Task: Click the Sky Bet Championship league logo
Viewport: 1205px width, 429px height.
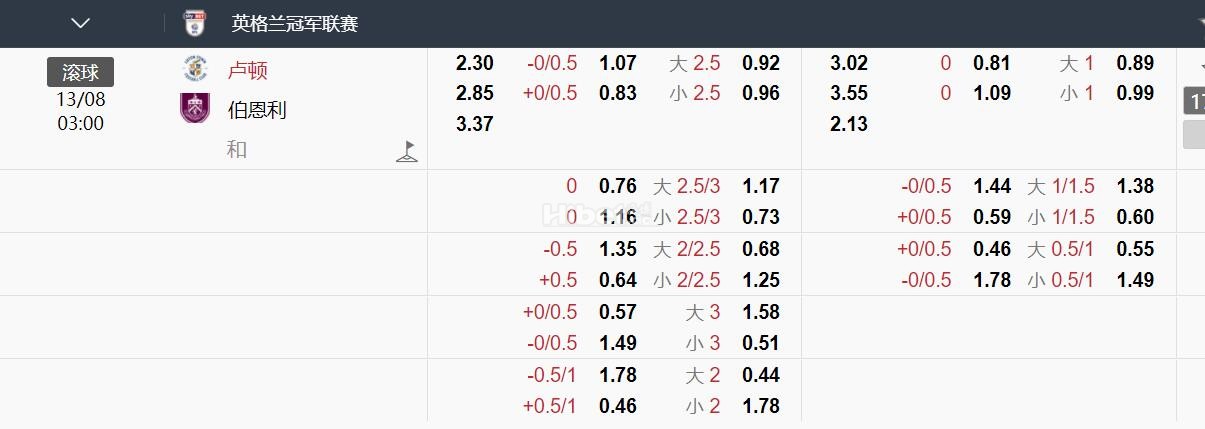Action: 194,23
